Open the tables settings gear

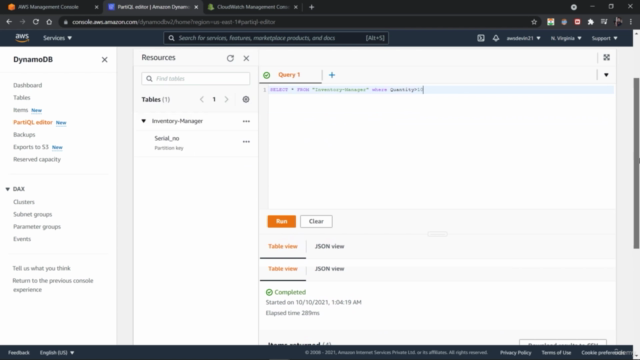click(246, 99)
